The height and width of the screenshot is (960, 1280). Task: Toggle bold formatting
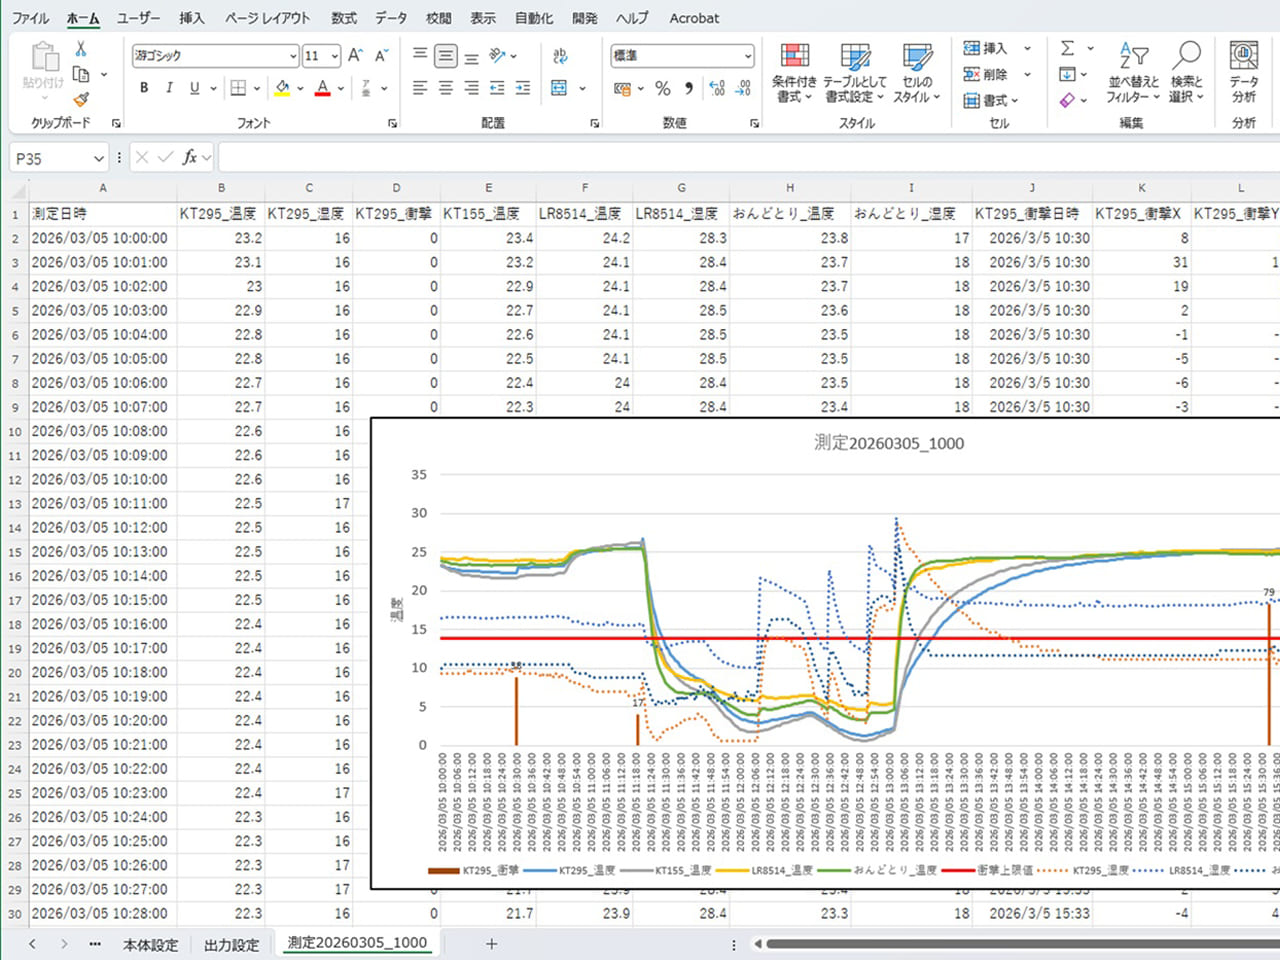[144, 88]
